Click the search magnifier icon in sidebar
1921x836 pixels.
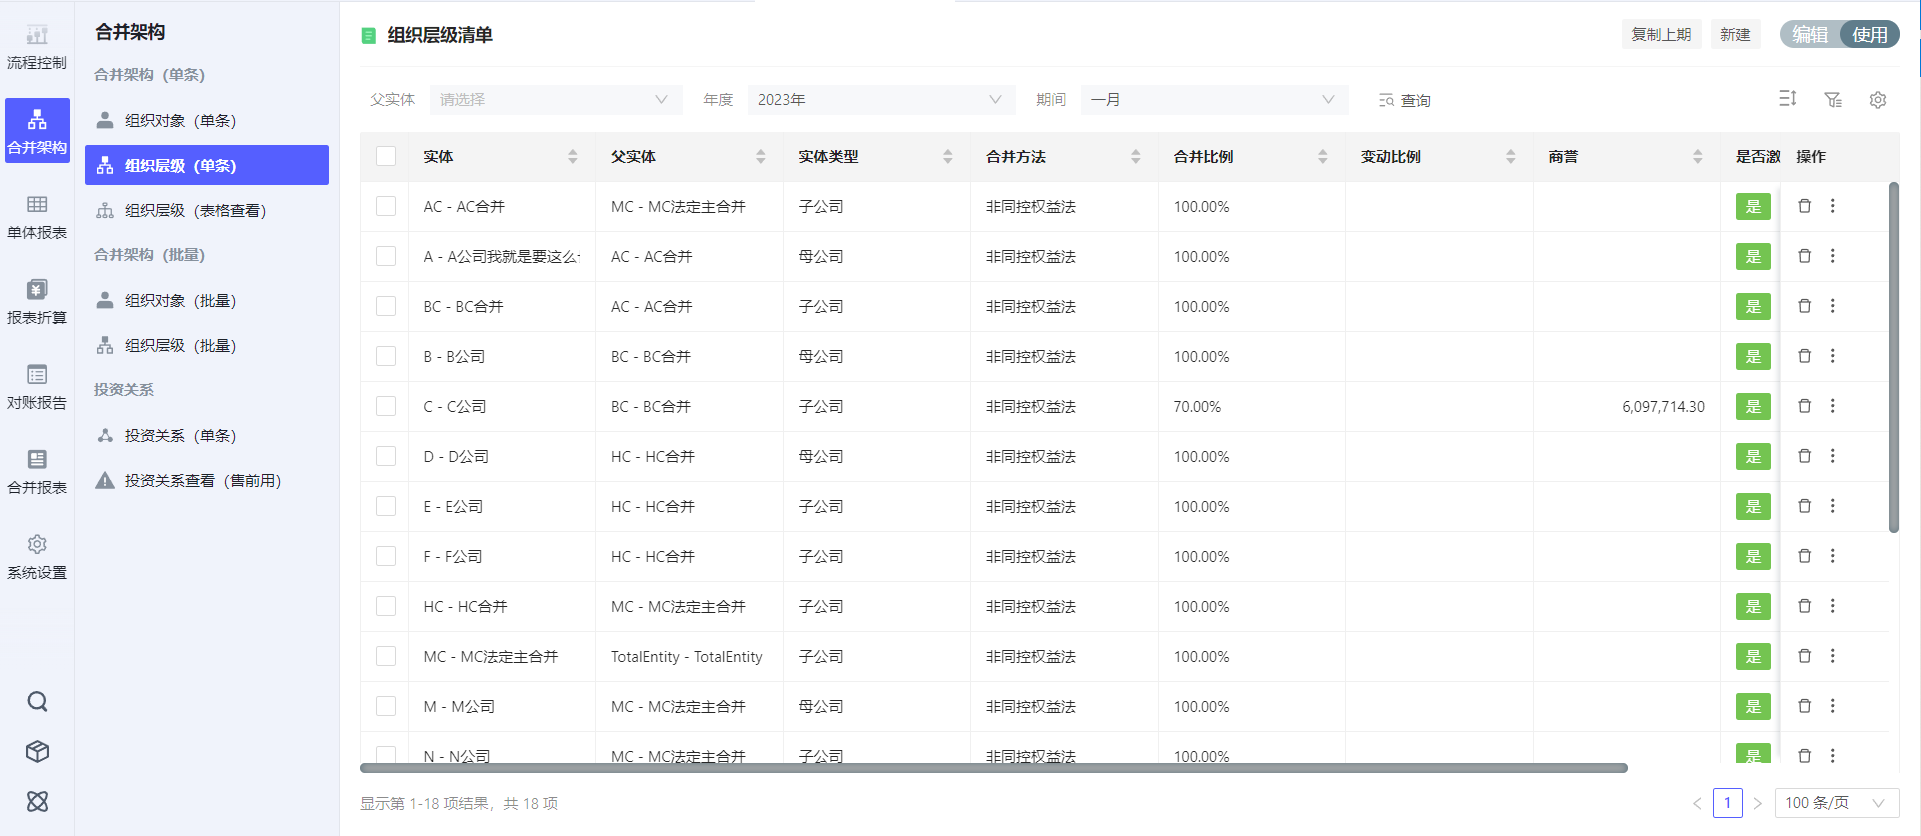coord(37,701)
